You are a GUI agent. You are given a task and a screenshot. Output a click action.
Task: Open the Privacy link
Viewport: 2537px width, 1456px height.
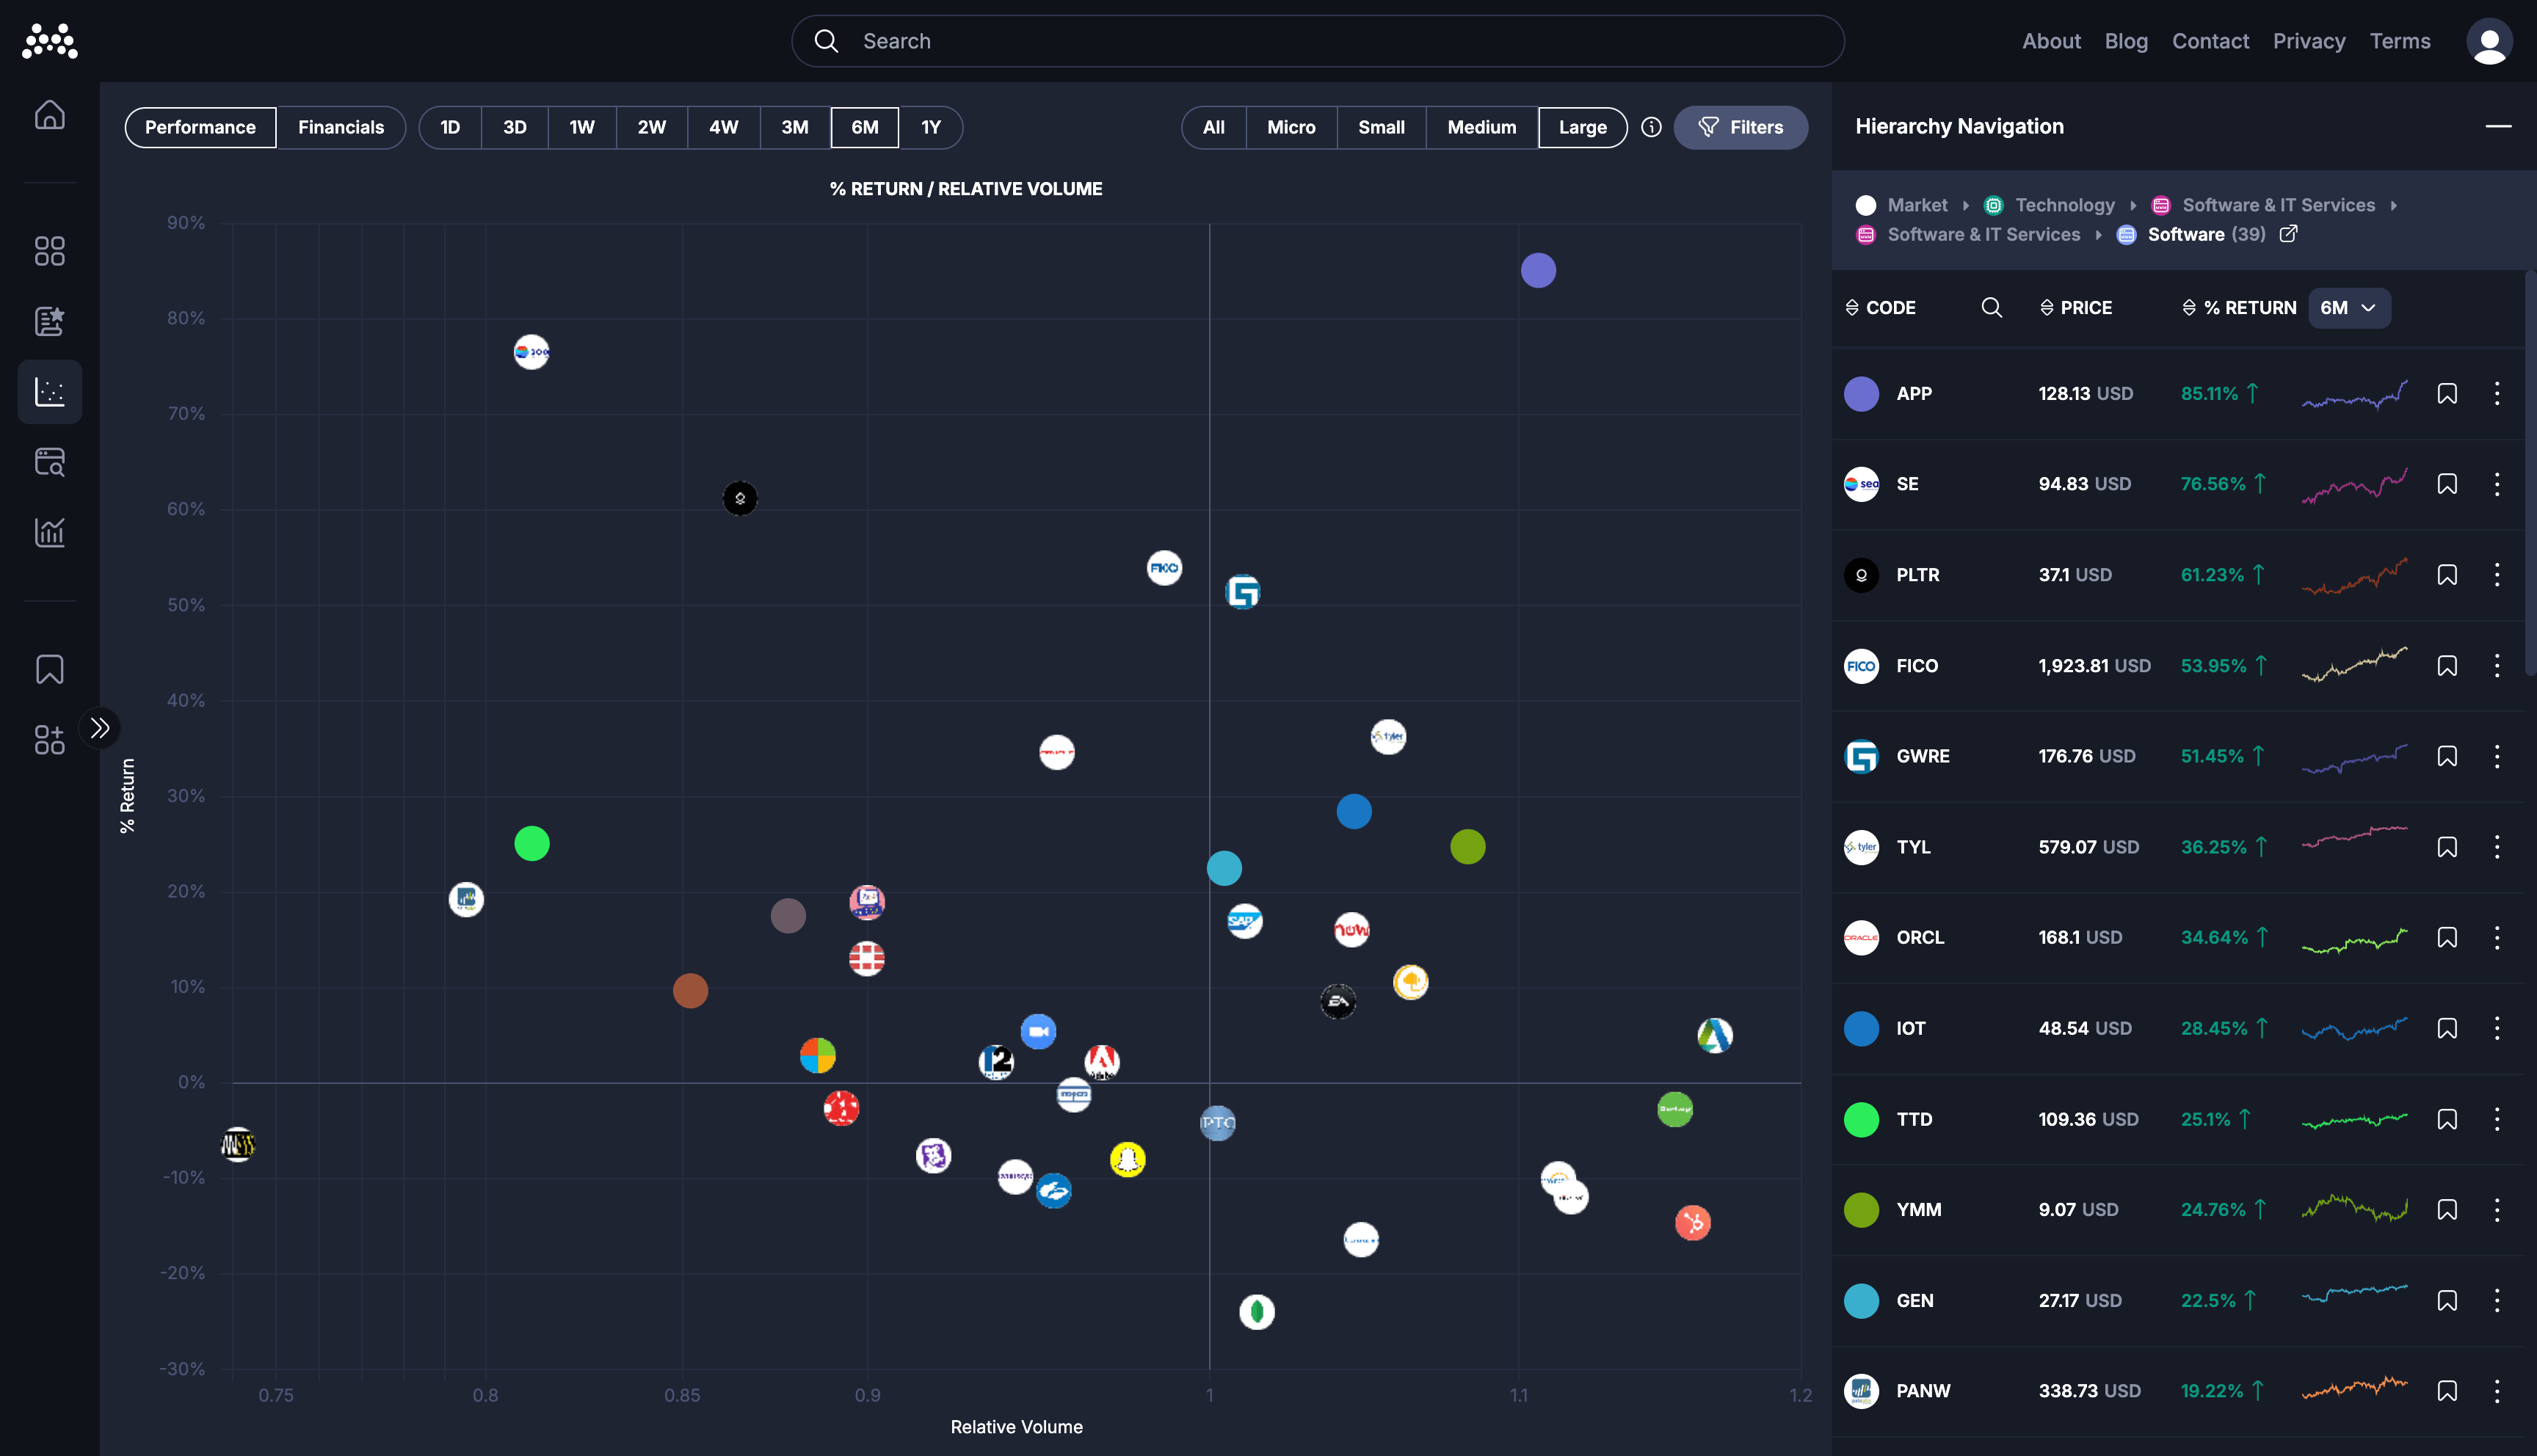[2309, 41]
